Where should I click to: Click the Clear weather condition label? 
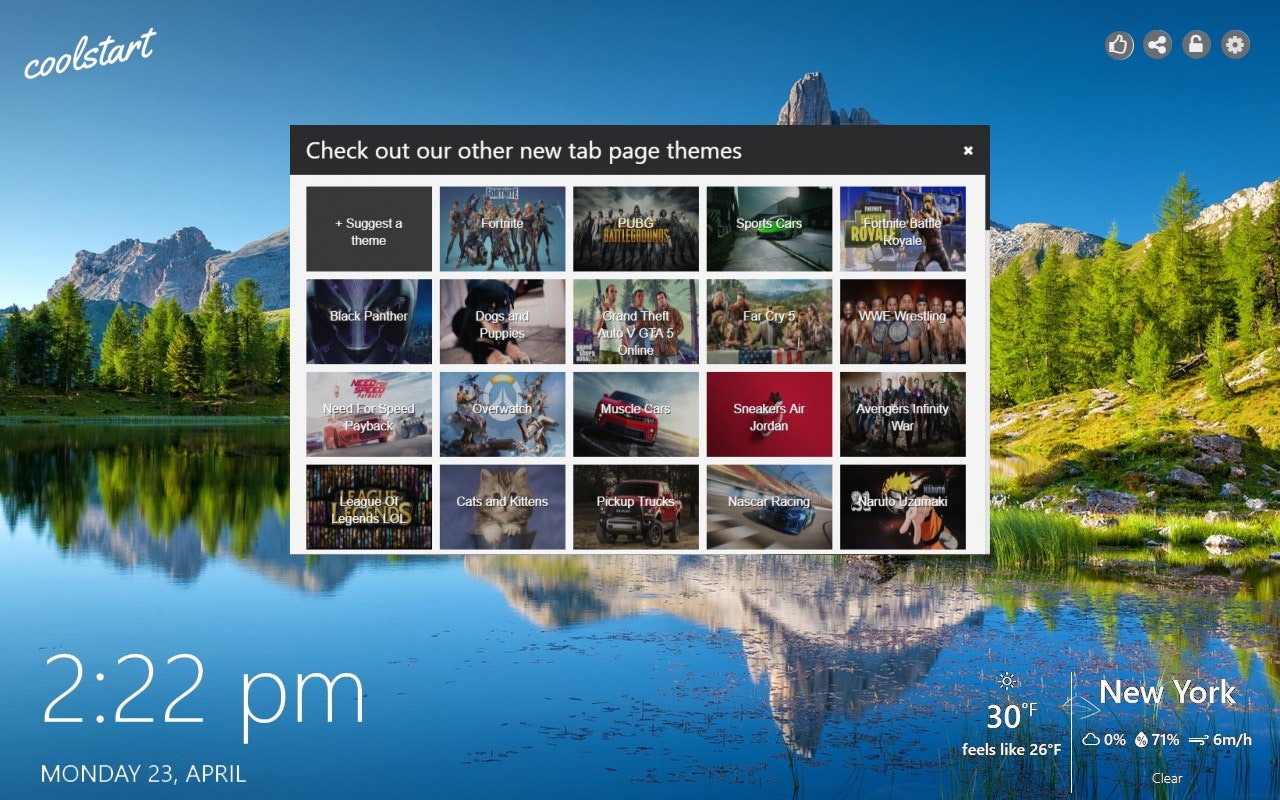1167,778
